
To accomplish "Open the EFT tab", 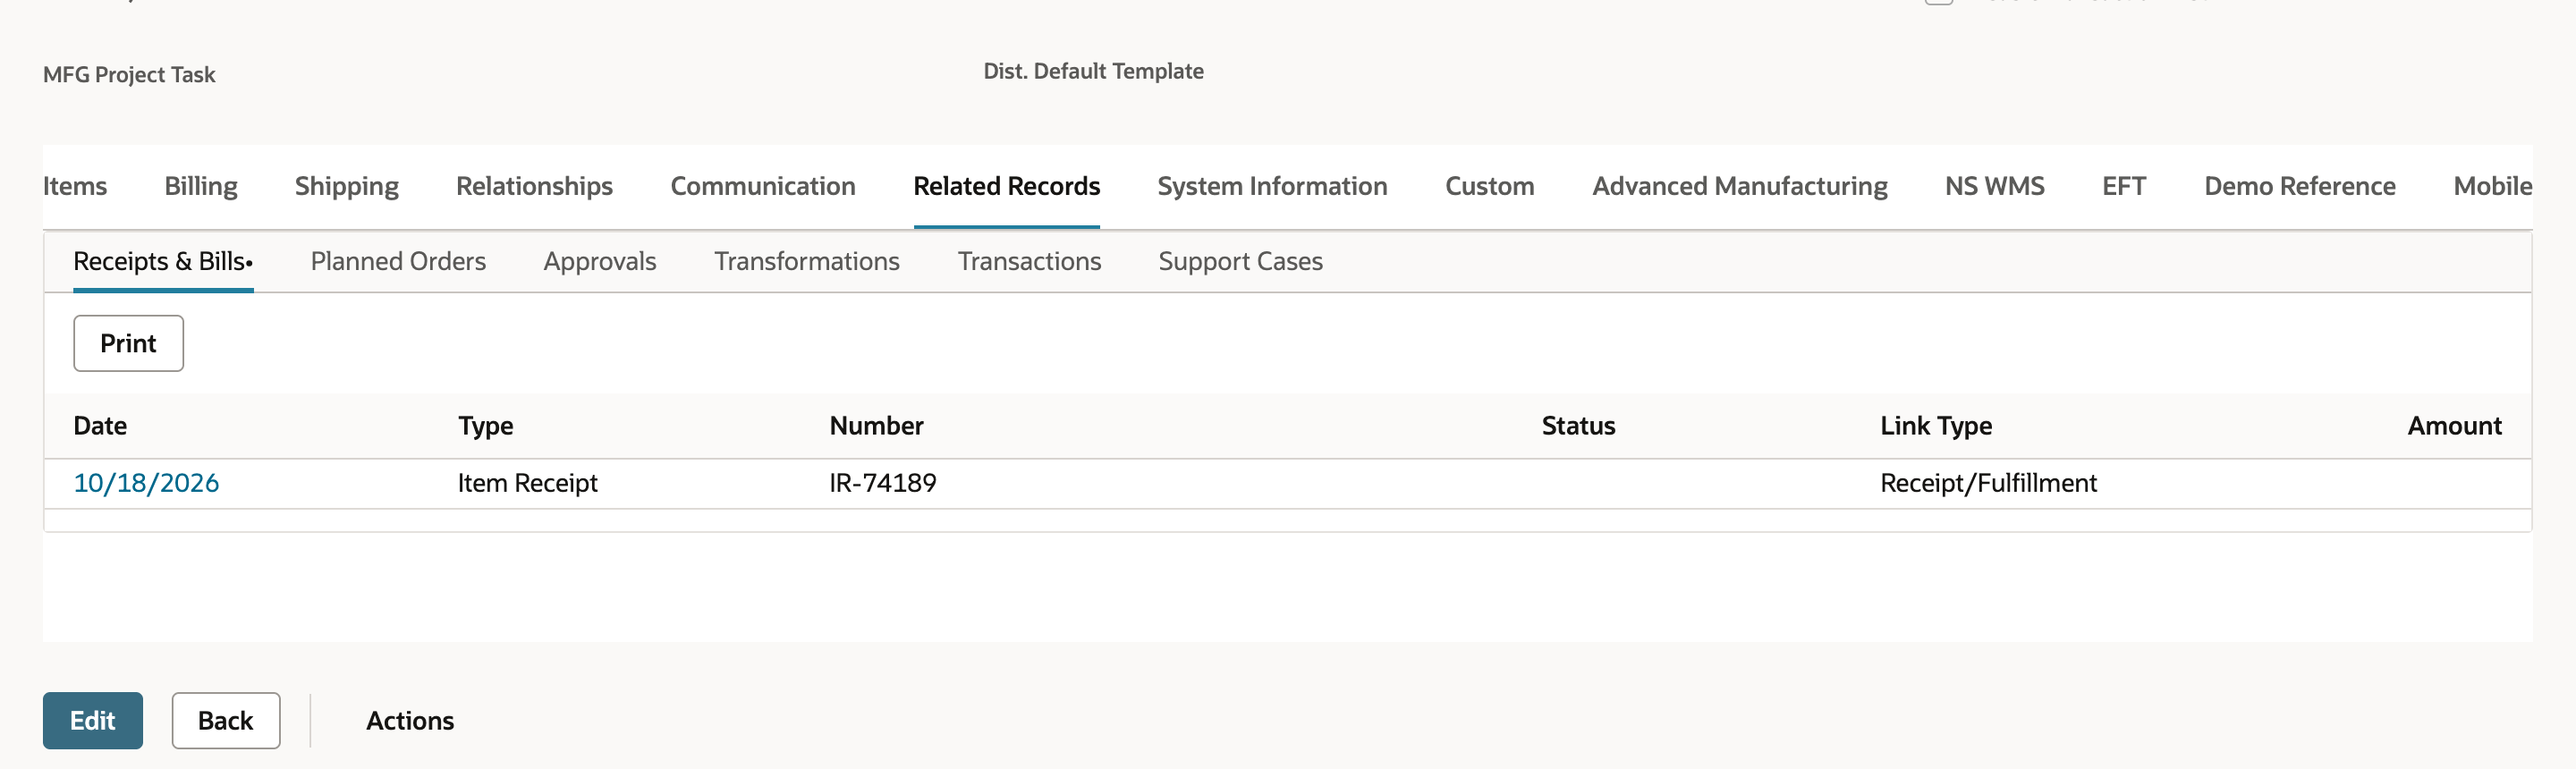I will click(2123, 186).
